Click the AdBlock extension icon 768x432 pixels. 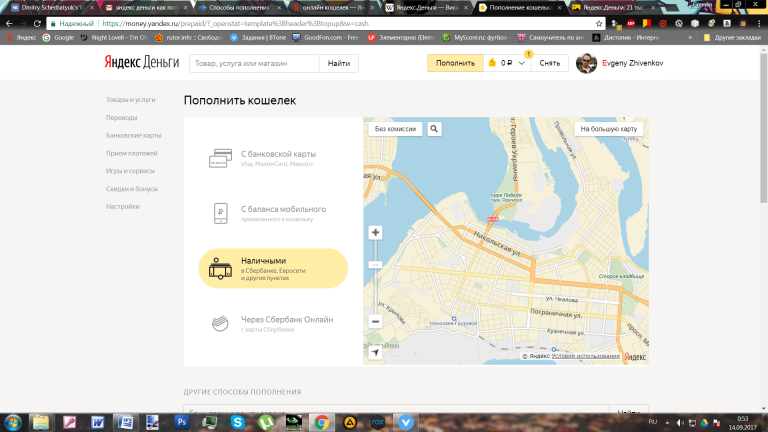coord(631,24)
